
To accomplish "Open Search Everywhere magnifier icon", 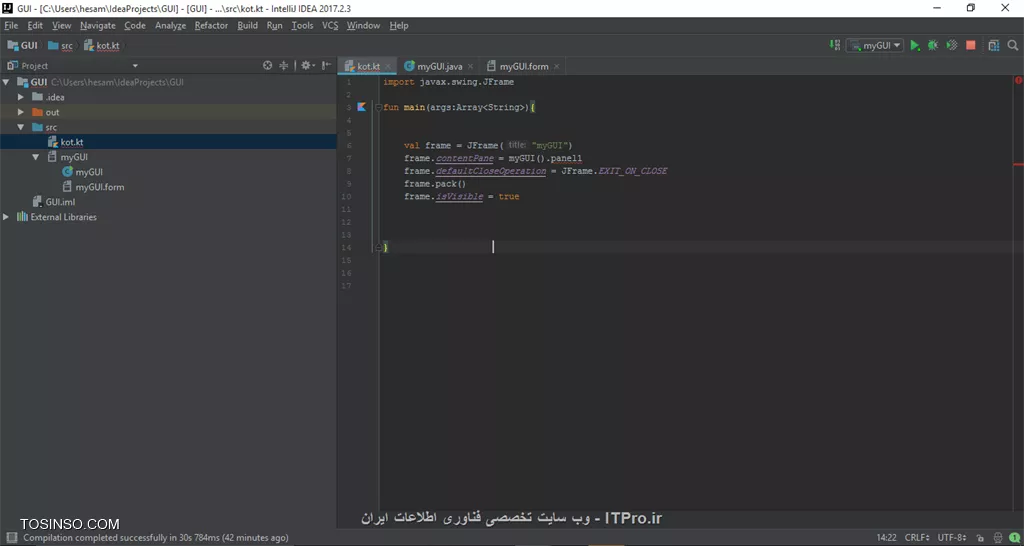I will pyautogui.click(x=1013, y=46).
